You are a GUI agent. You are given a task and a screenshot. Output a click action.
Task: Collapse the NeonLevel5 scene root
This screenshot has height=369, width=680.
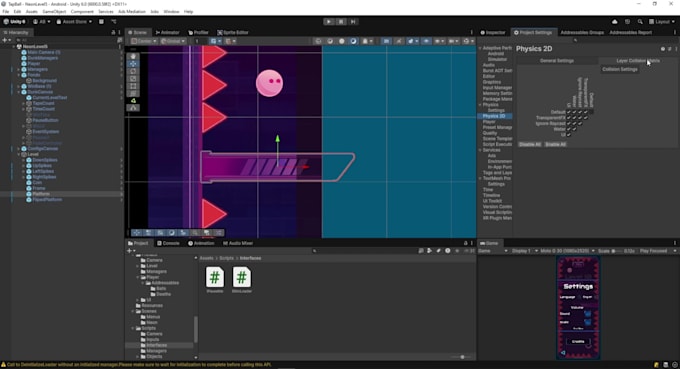tap(13, 46)
